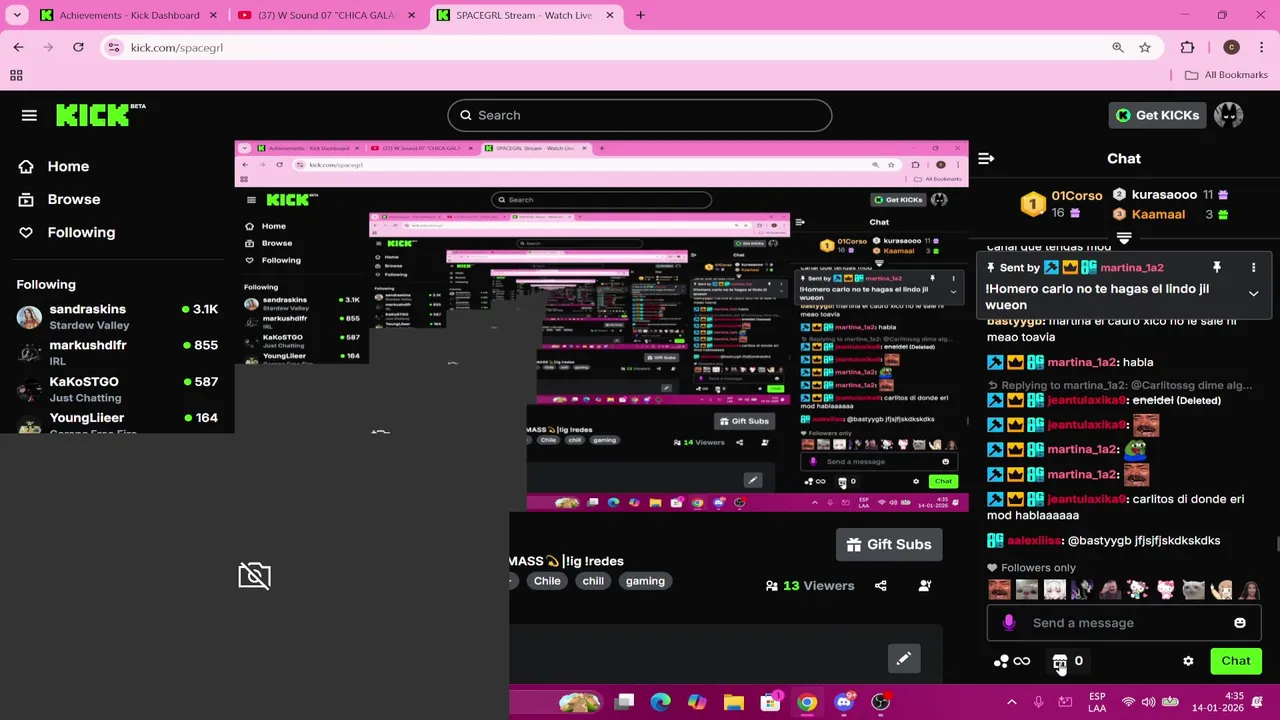Open channel points infinity balance
This screenshot has height=720, width=1280.
coord(1012,661)
